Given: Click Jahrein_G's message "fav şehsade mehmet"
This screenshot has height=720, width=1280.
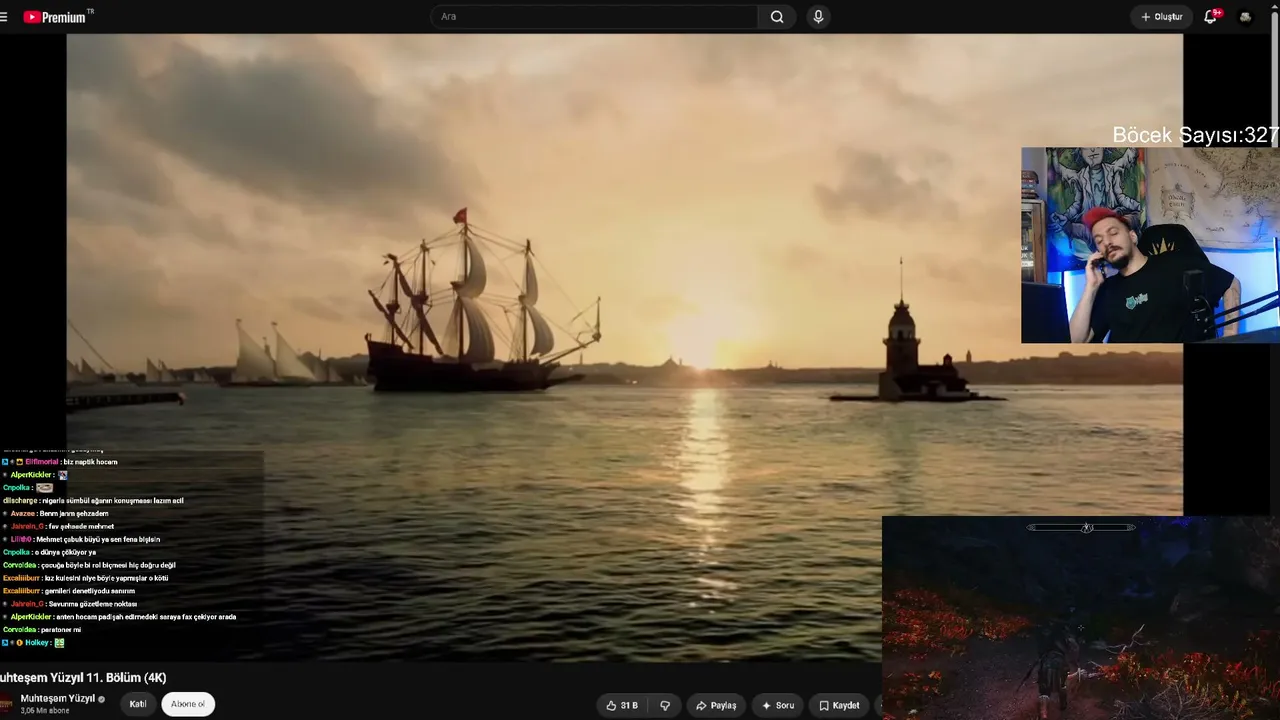Looking at the screenshot, I should pos(81,527).
